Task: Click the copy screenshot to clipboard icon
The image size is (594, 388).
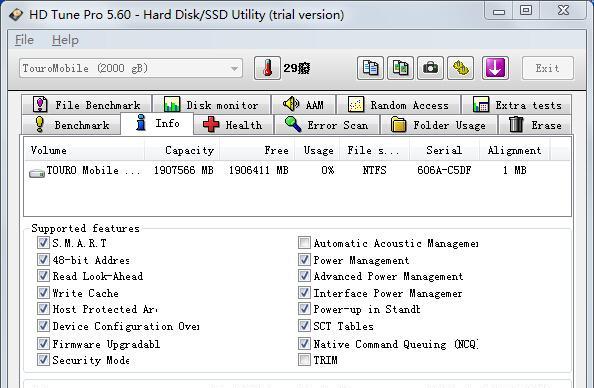Action: (400, 68)
